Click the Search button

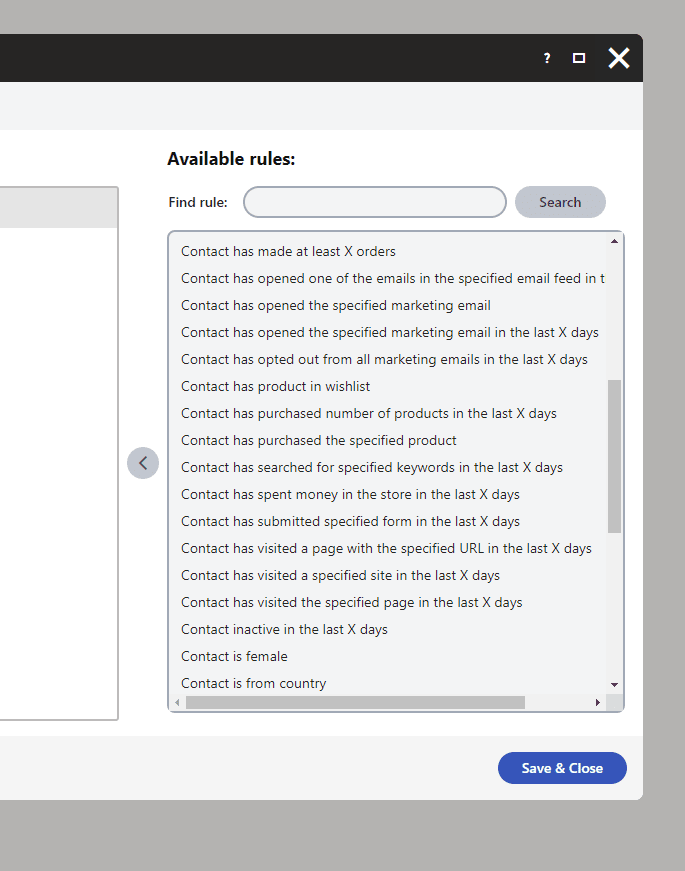tap(560, 202)
